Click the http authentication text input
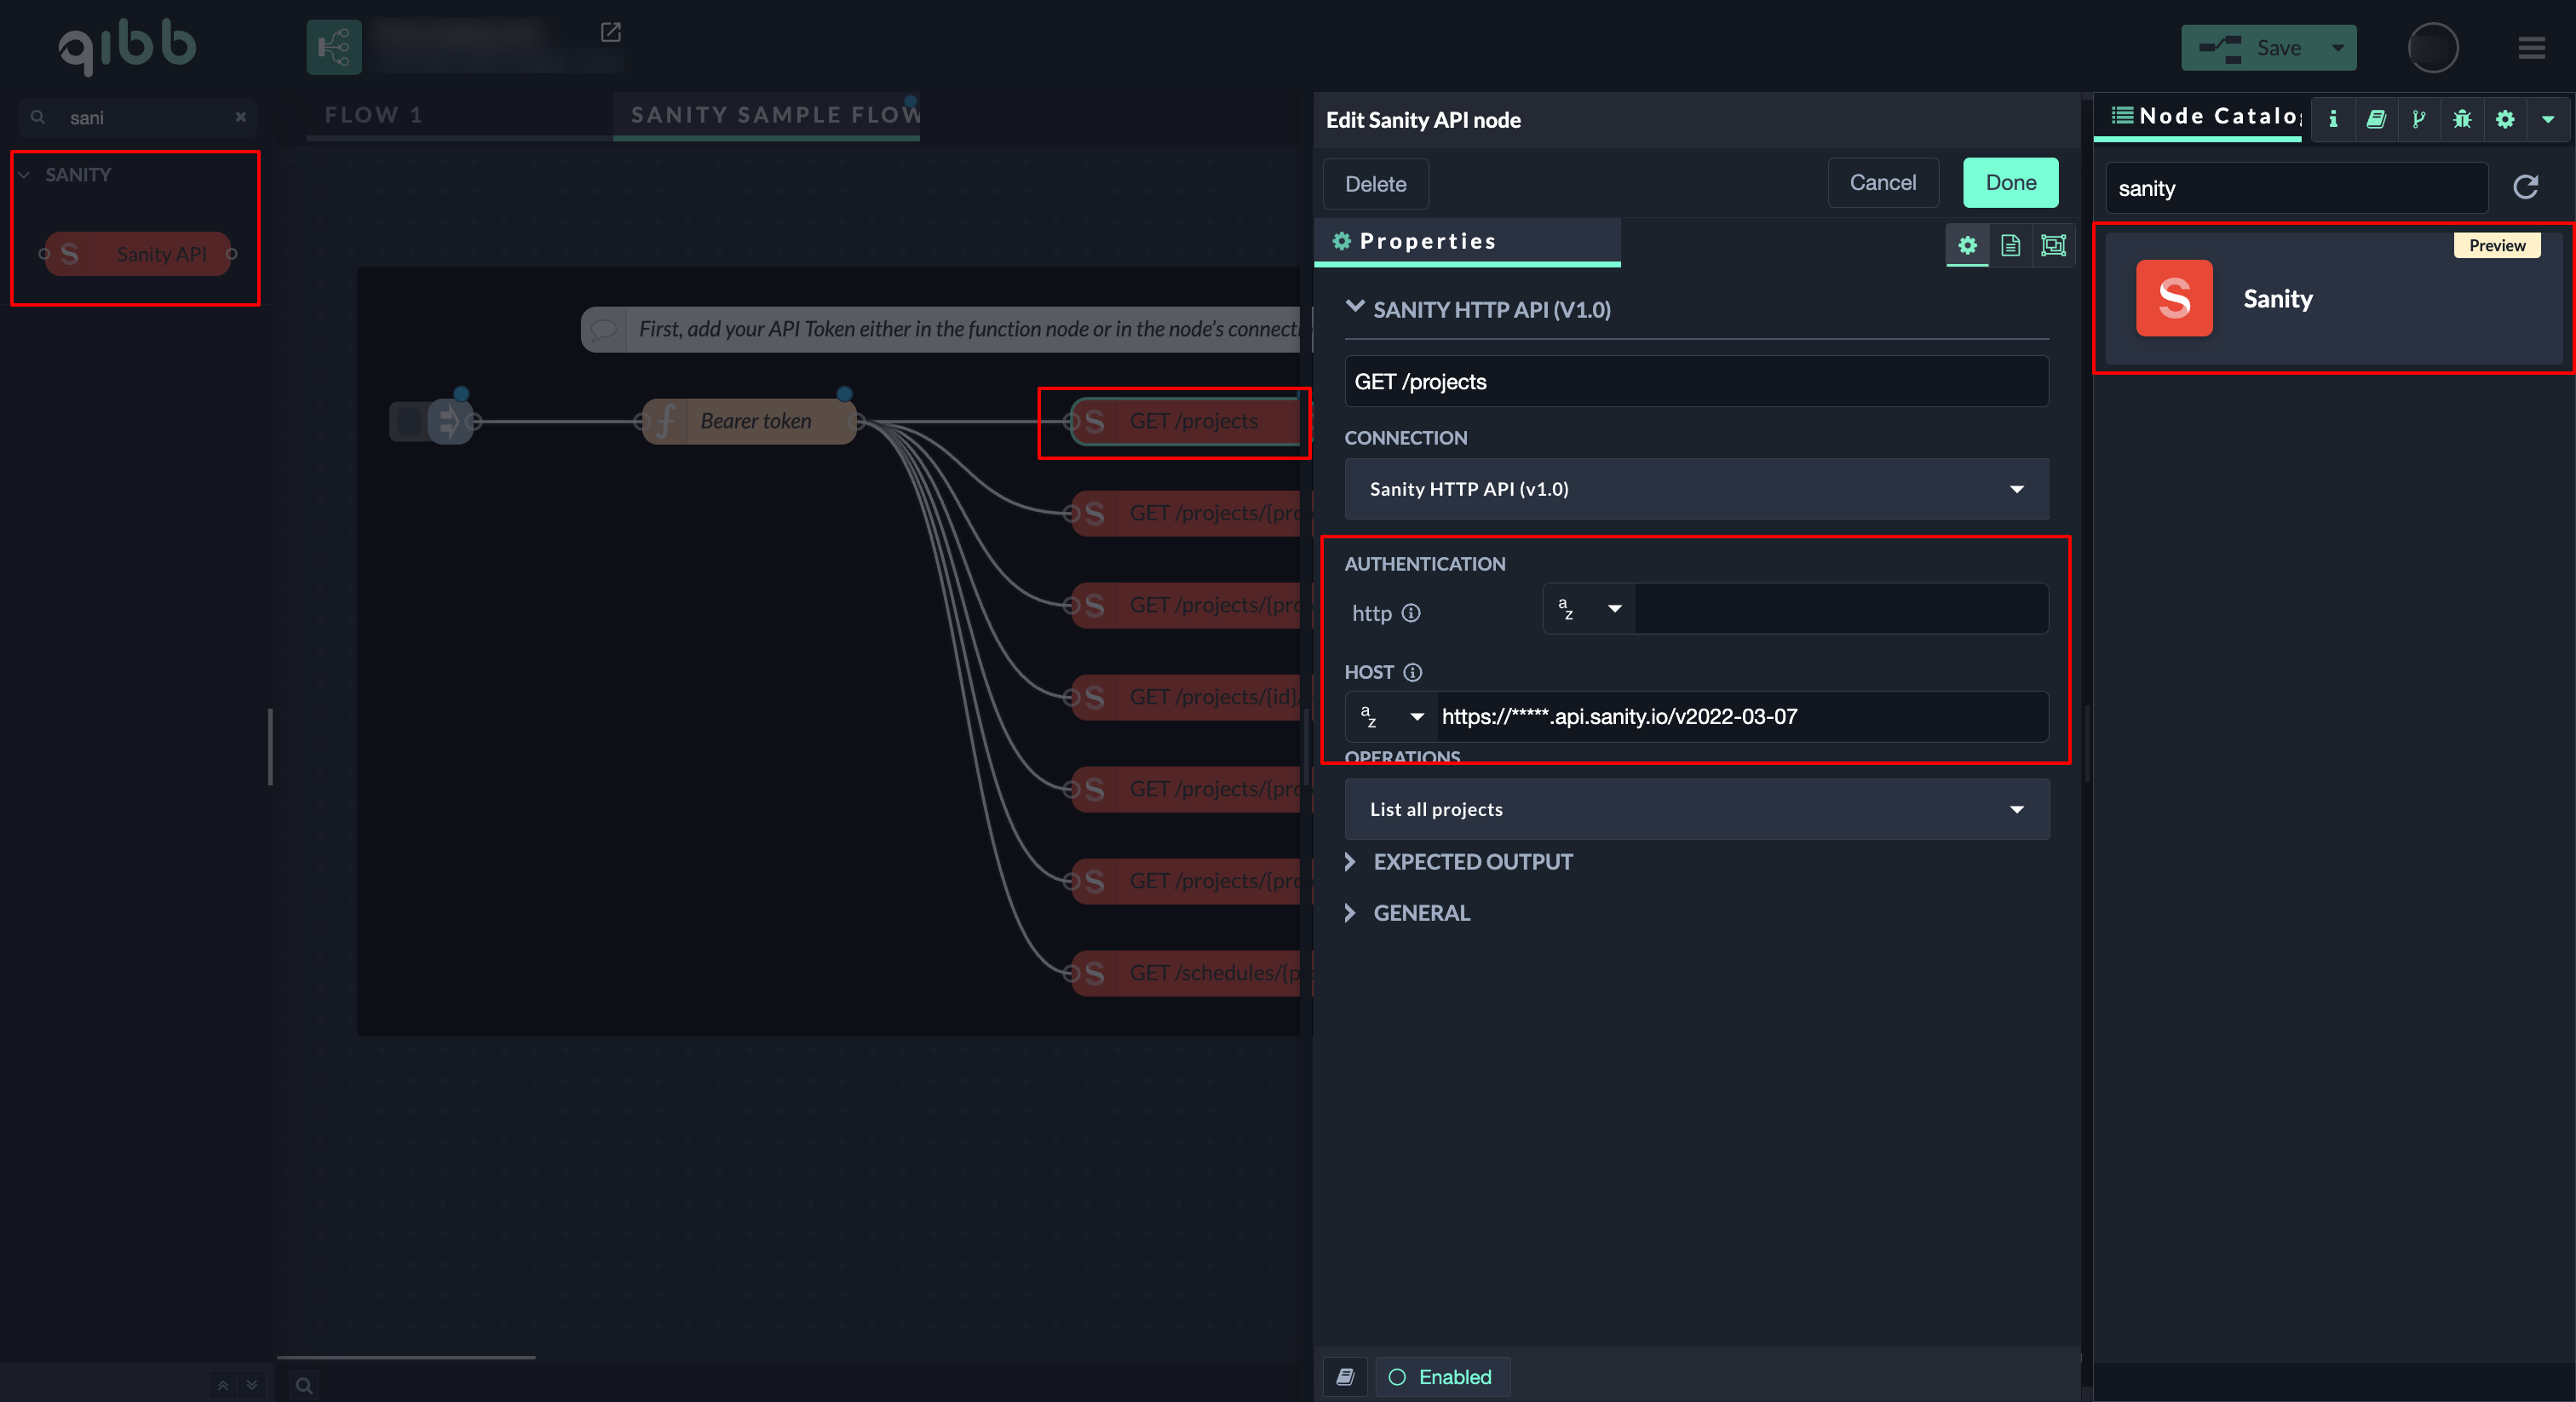The height and width of the screenshot is (1402, 2576). (x=1840, y=609)
